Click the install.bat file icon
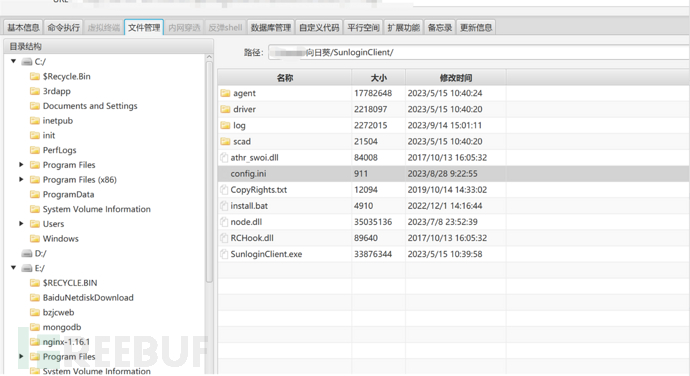 (x=224, y=206)
